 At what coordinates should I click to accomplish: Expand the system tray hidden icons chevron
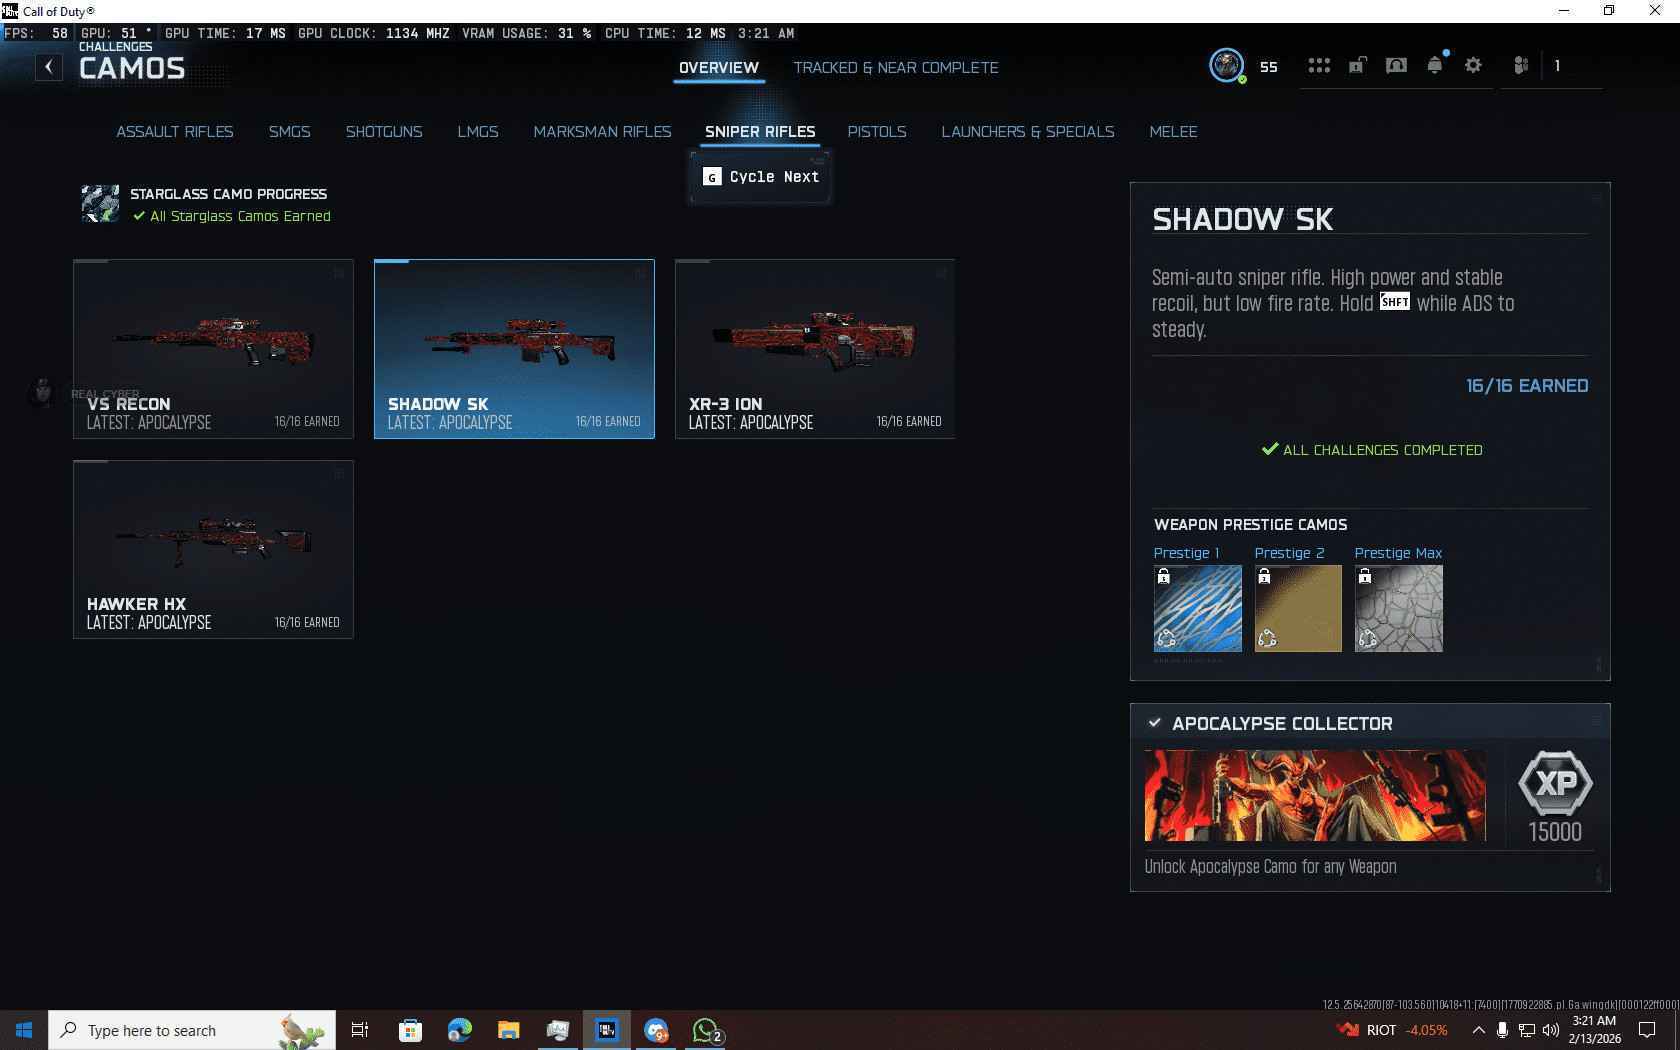click(x=1478, y=1030)
